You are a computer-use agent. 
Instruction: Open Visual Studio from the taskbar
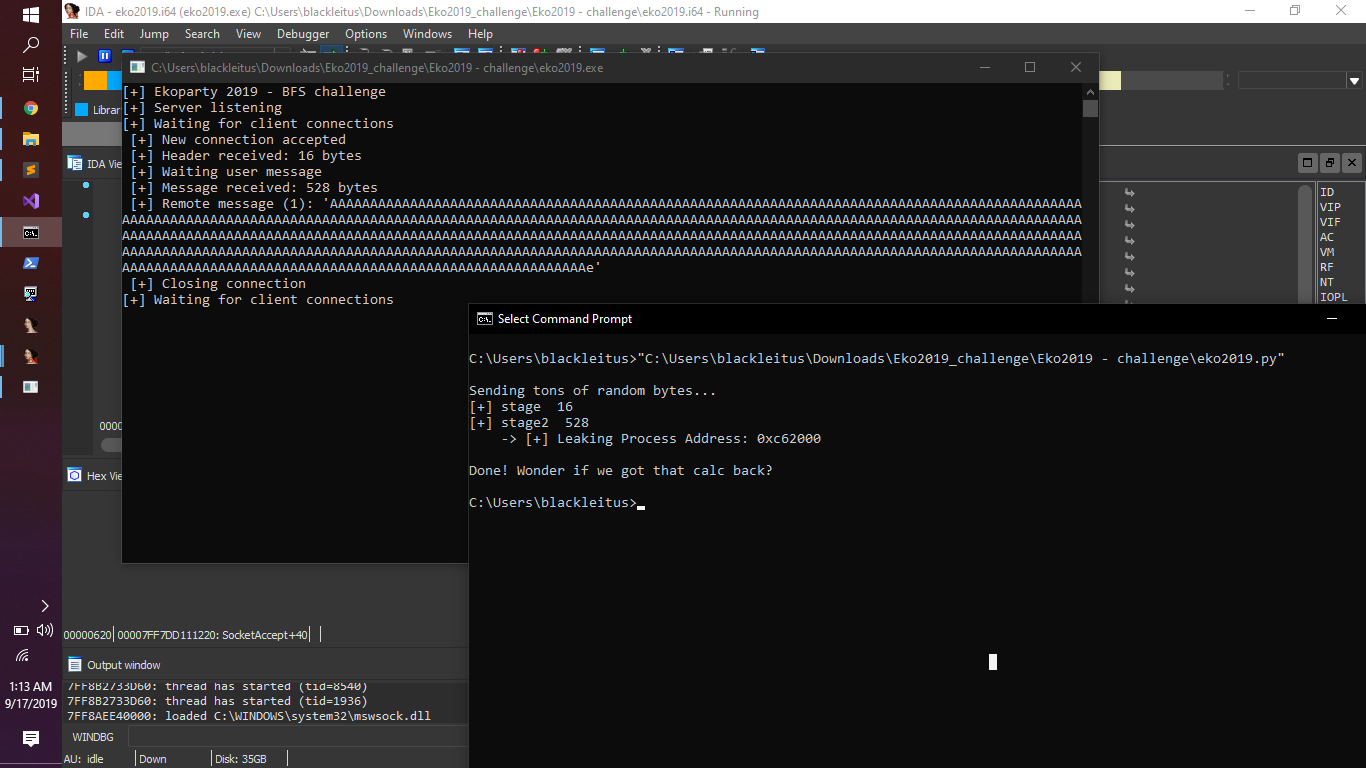tap(31, 201)
